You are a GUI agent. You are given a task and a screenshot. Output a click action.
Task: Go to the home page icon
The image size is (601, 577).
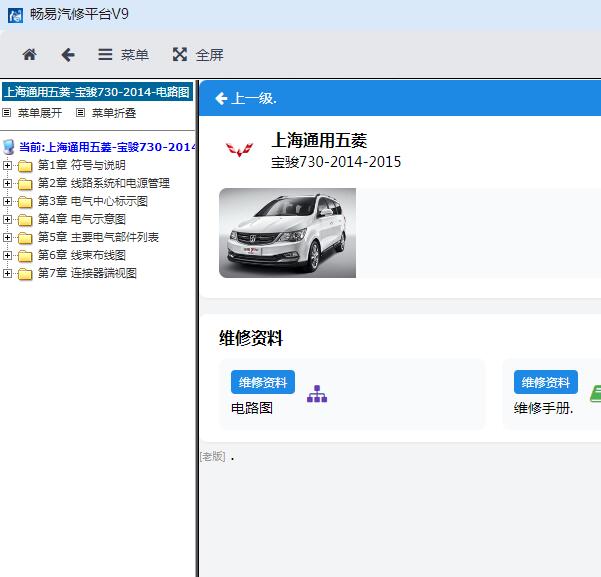(x=30, y=54)
